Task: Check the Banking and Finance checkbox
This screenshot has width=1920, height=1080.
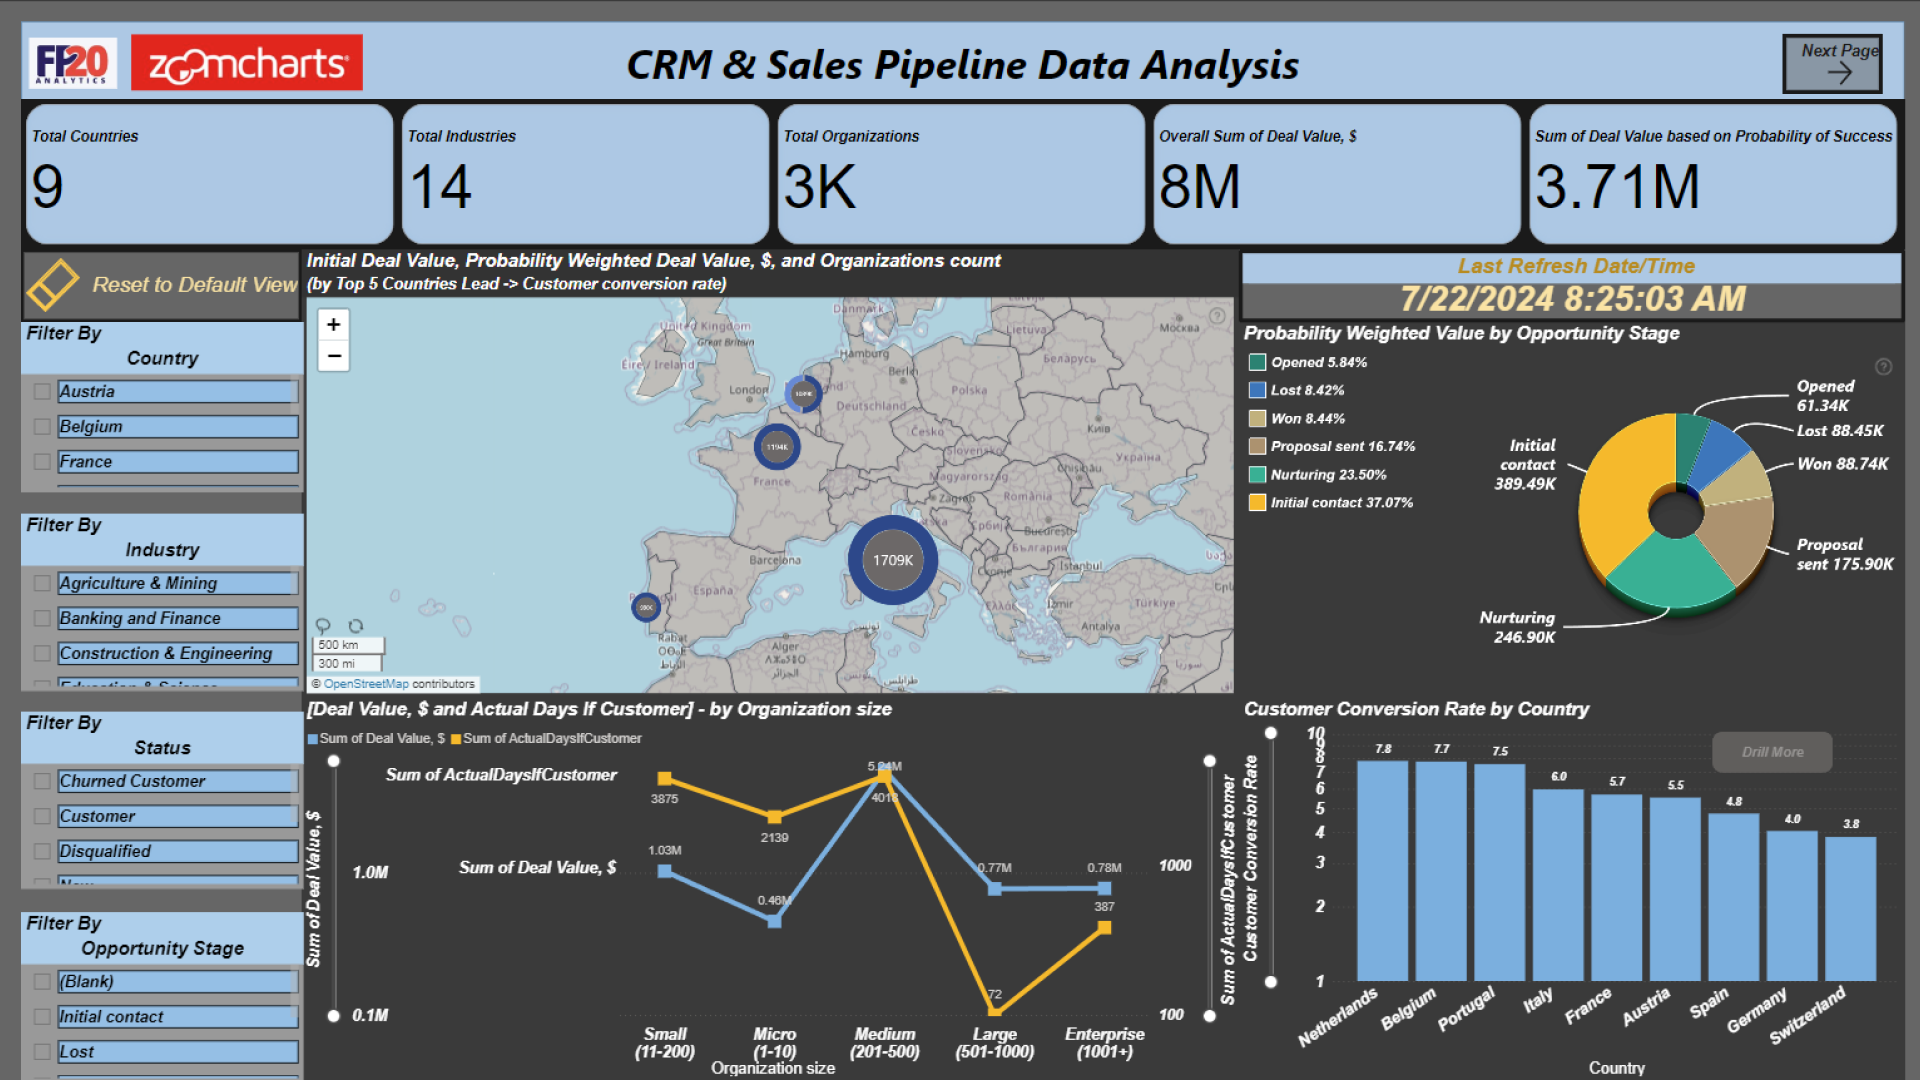Action: (42, 618)
